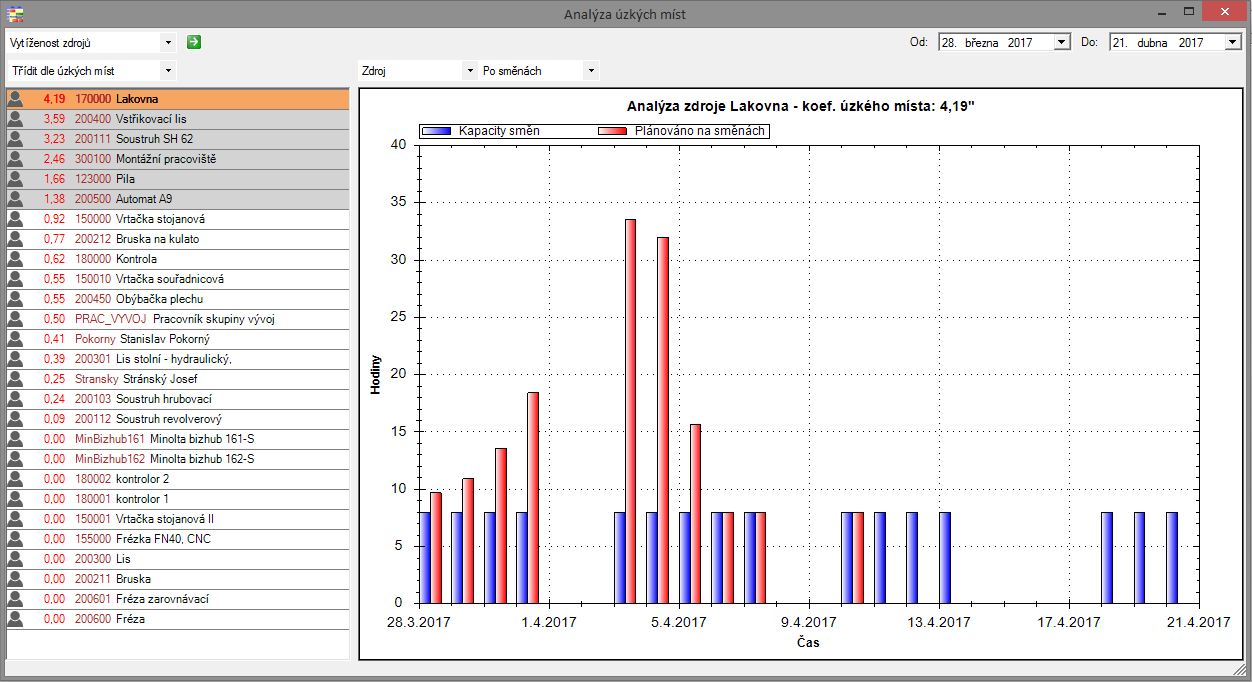
Task: Click the Plánováno na směnách legend label
Action: pyautogui.click(x=699, y=131)
